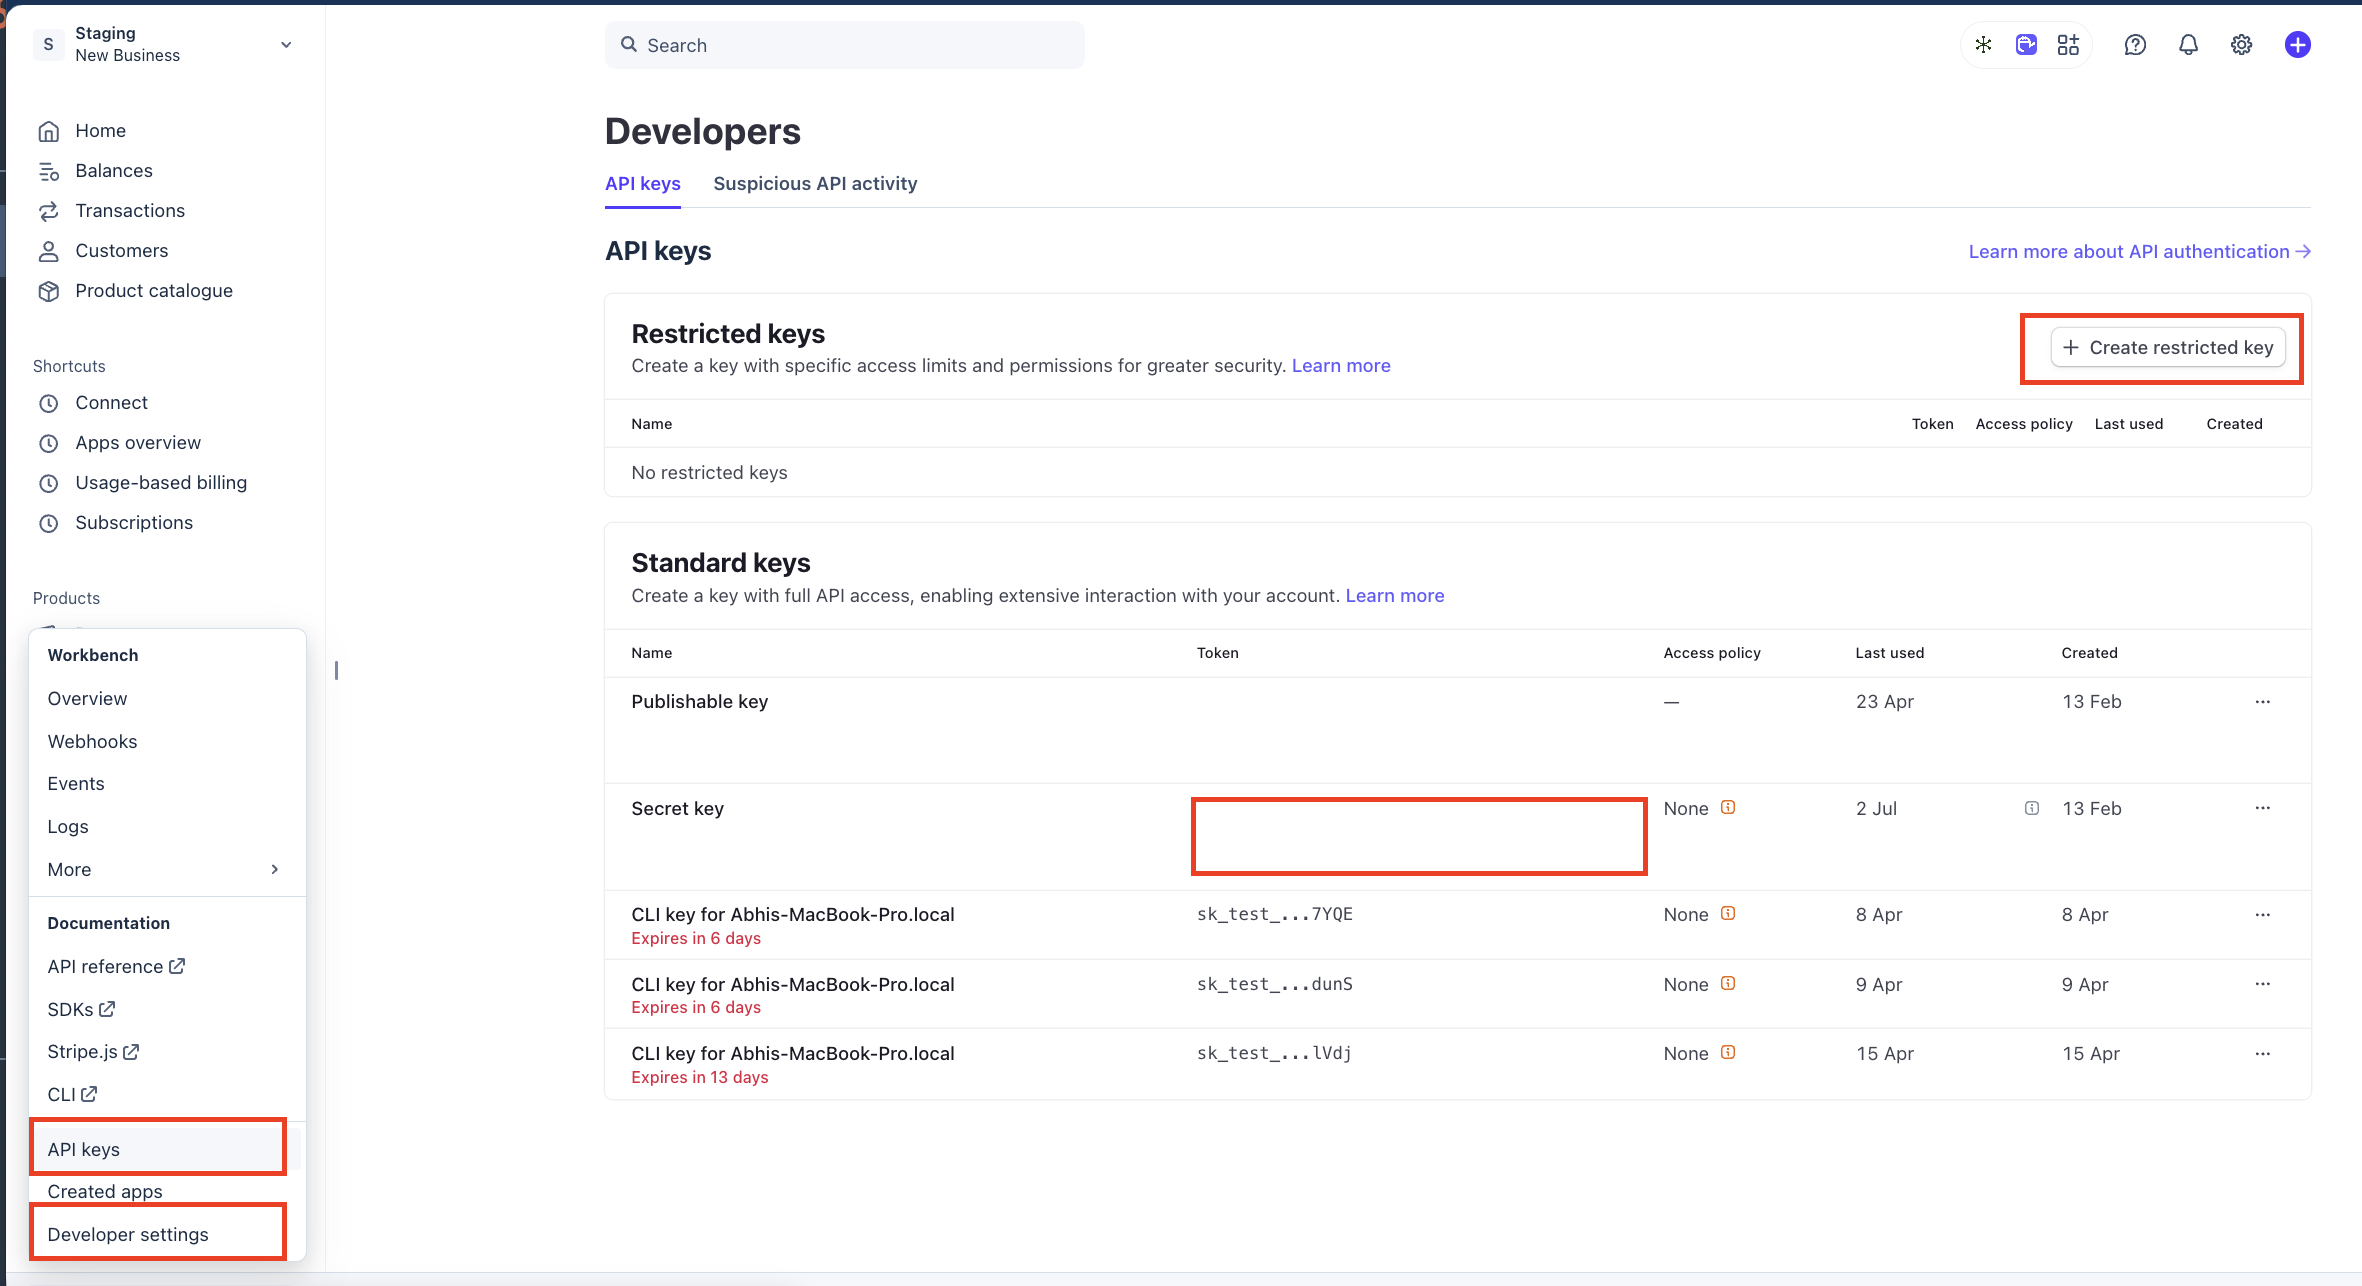Click the Balances icon in sidebar
The width and height of the screenshot is (2362, 1286).
[x=48, y=171]
